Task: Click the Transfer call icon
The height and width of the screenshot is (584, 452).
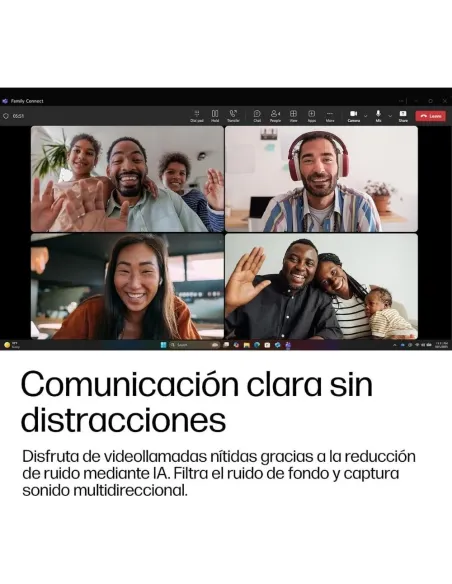Action: point(233,116)
